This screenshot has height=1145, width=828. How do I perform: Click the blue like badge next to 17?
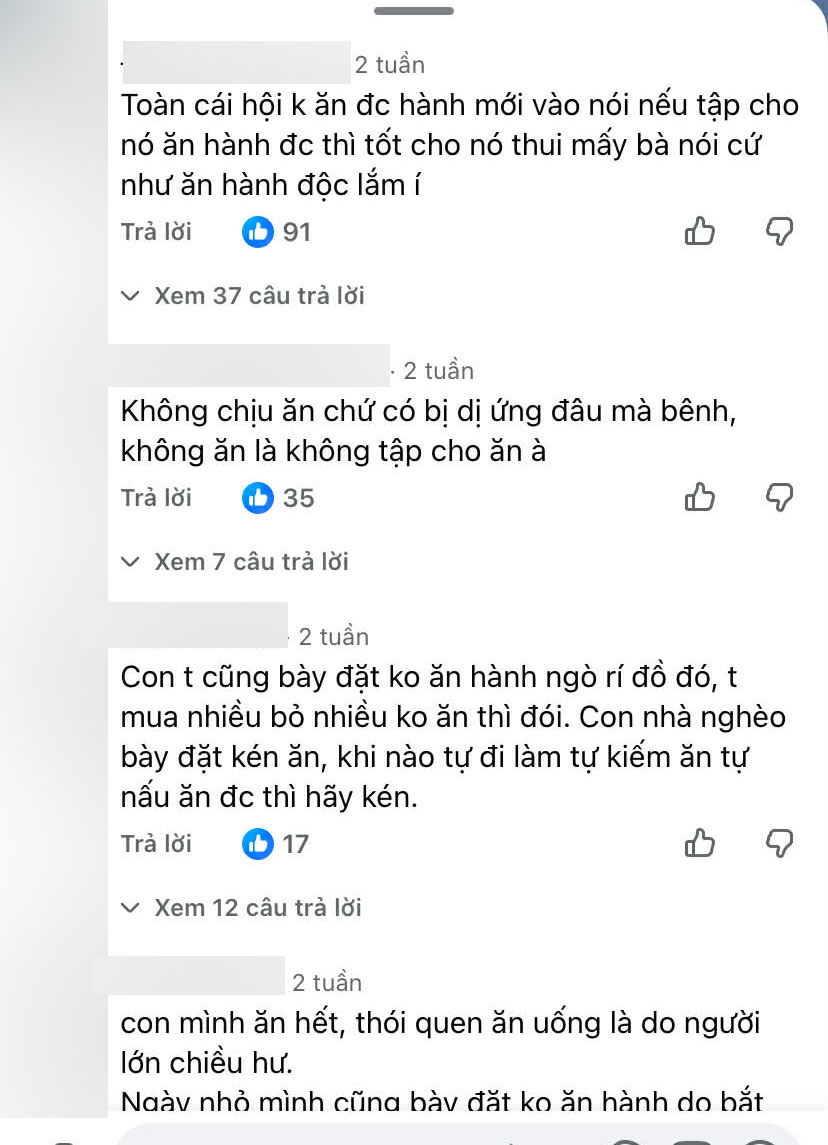tap(258, 843)
